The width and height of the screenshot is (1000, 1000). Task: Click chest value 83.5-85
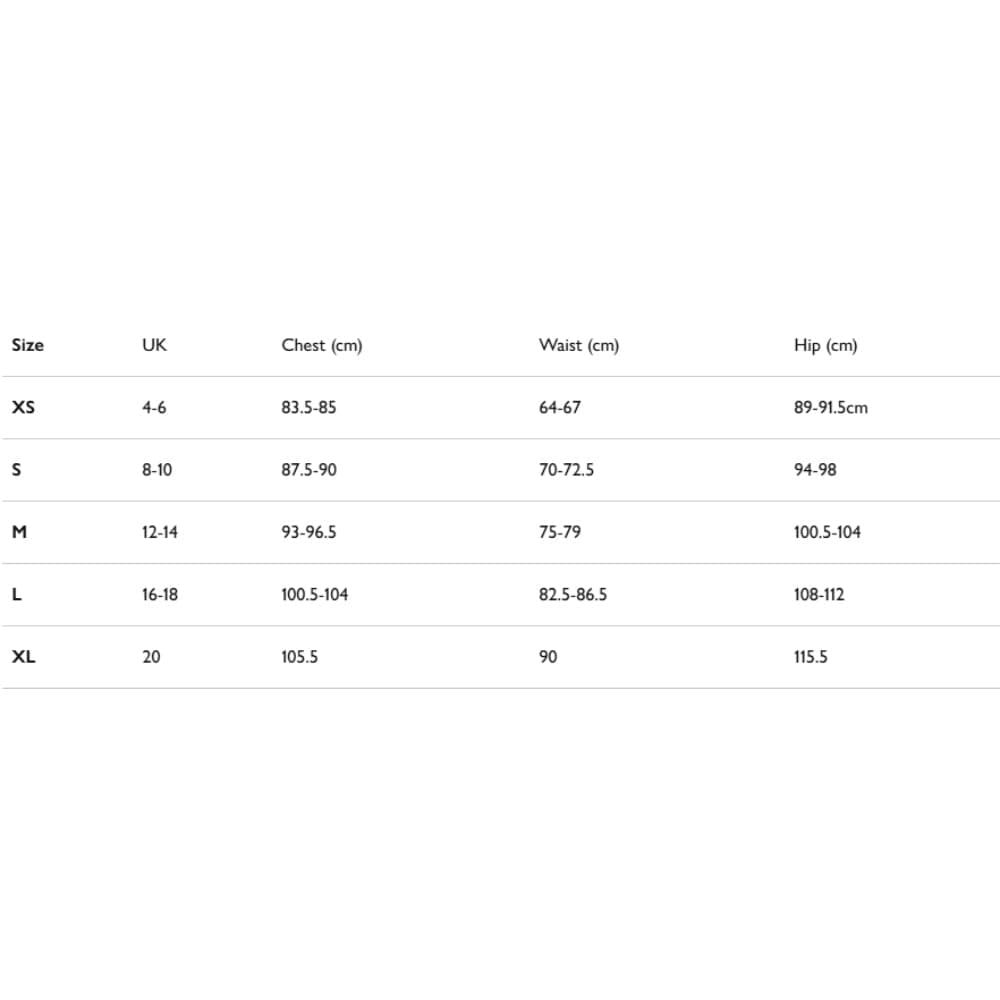tap(308, 408)
